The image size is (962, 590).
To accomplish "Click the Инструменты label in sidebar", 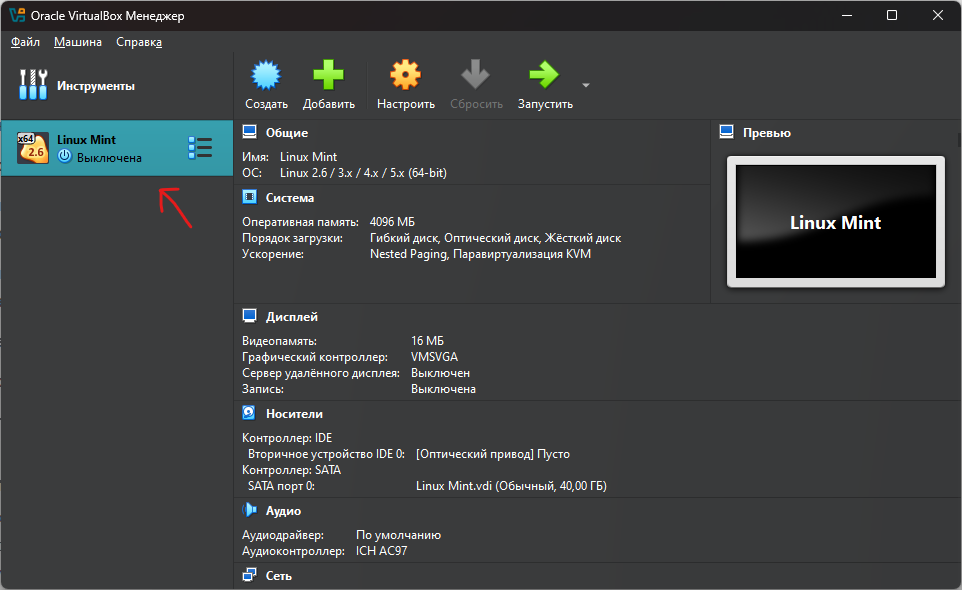I will coord(96,86).
